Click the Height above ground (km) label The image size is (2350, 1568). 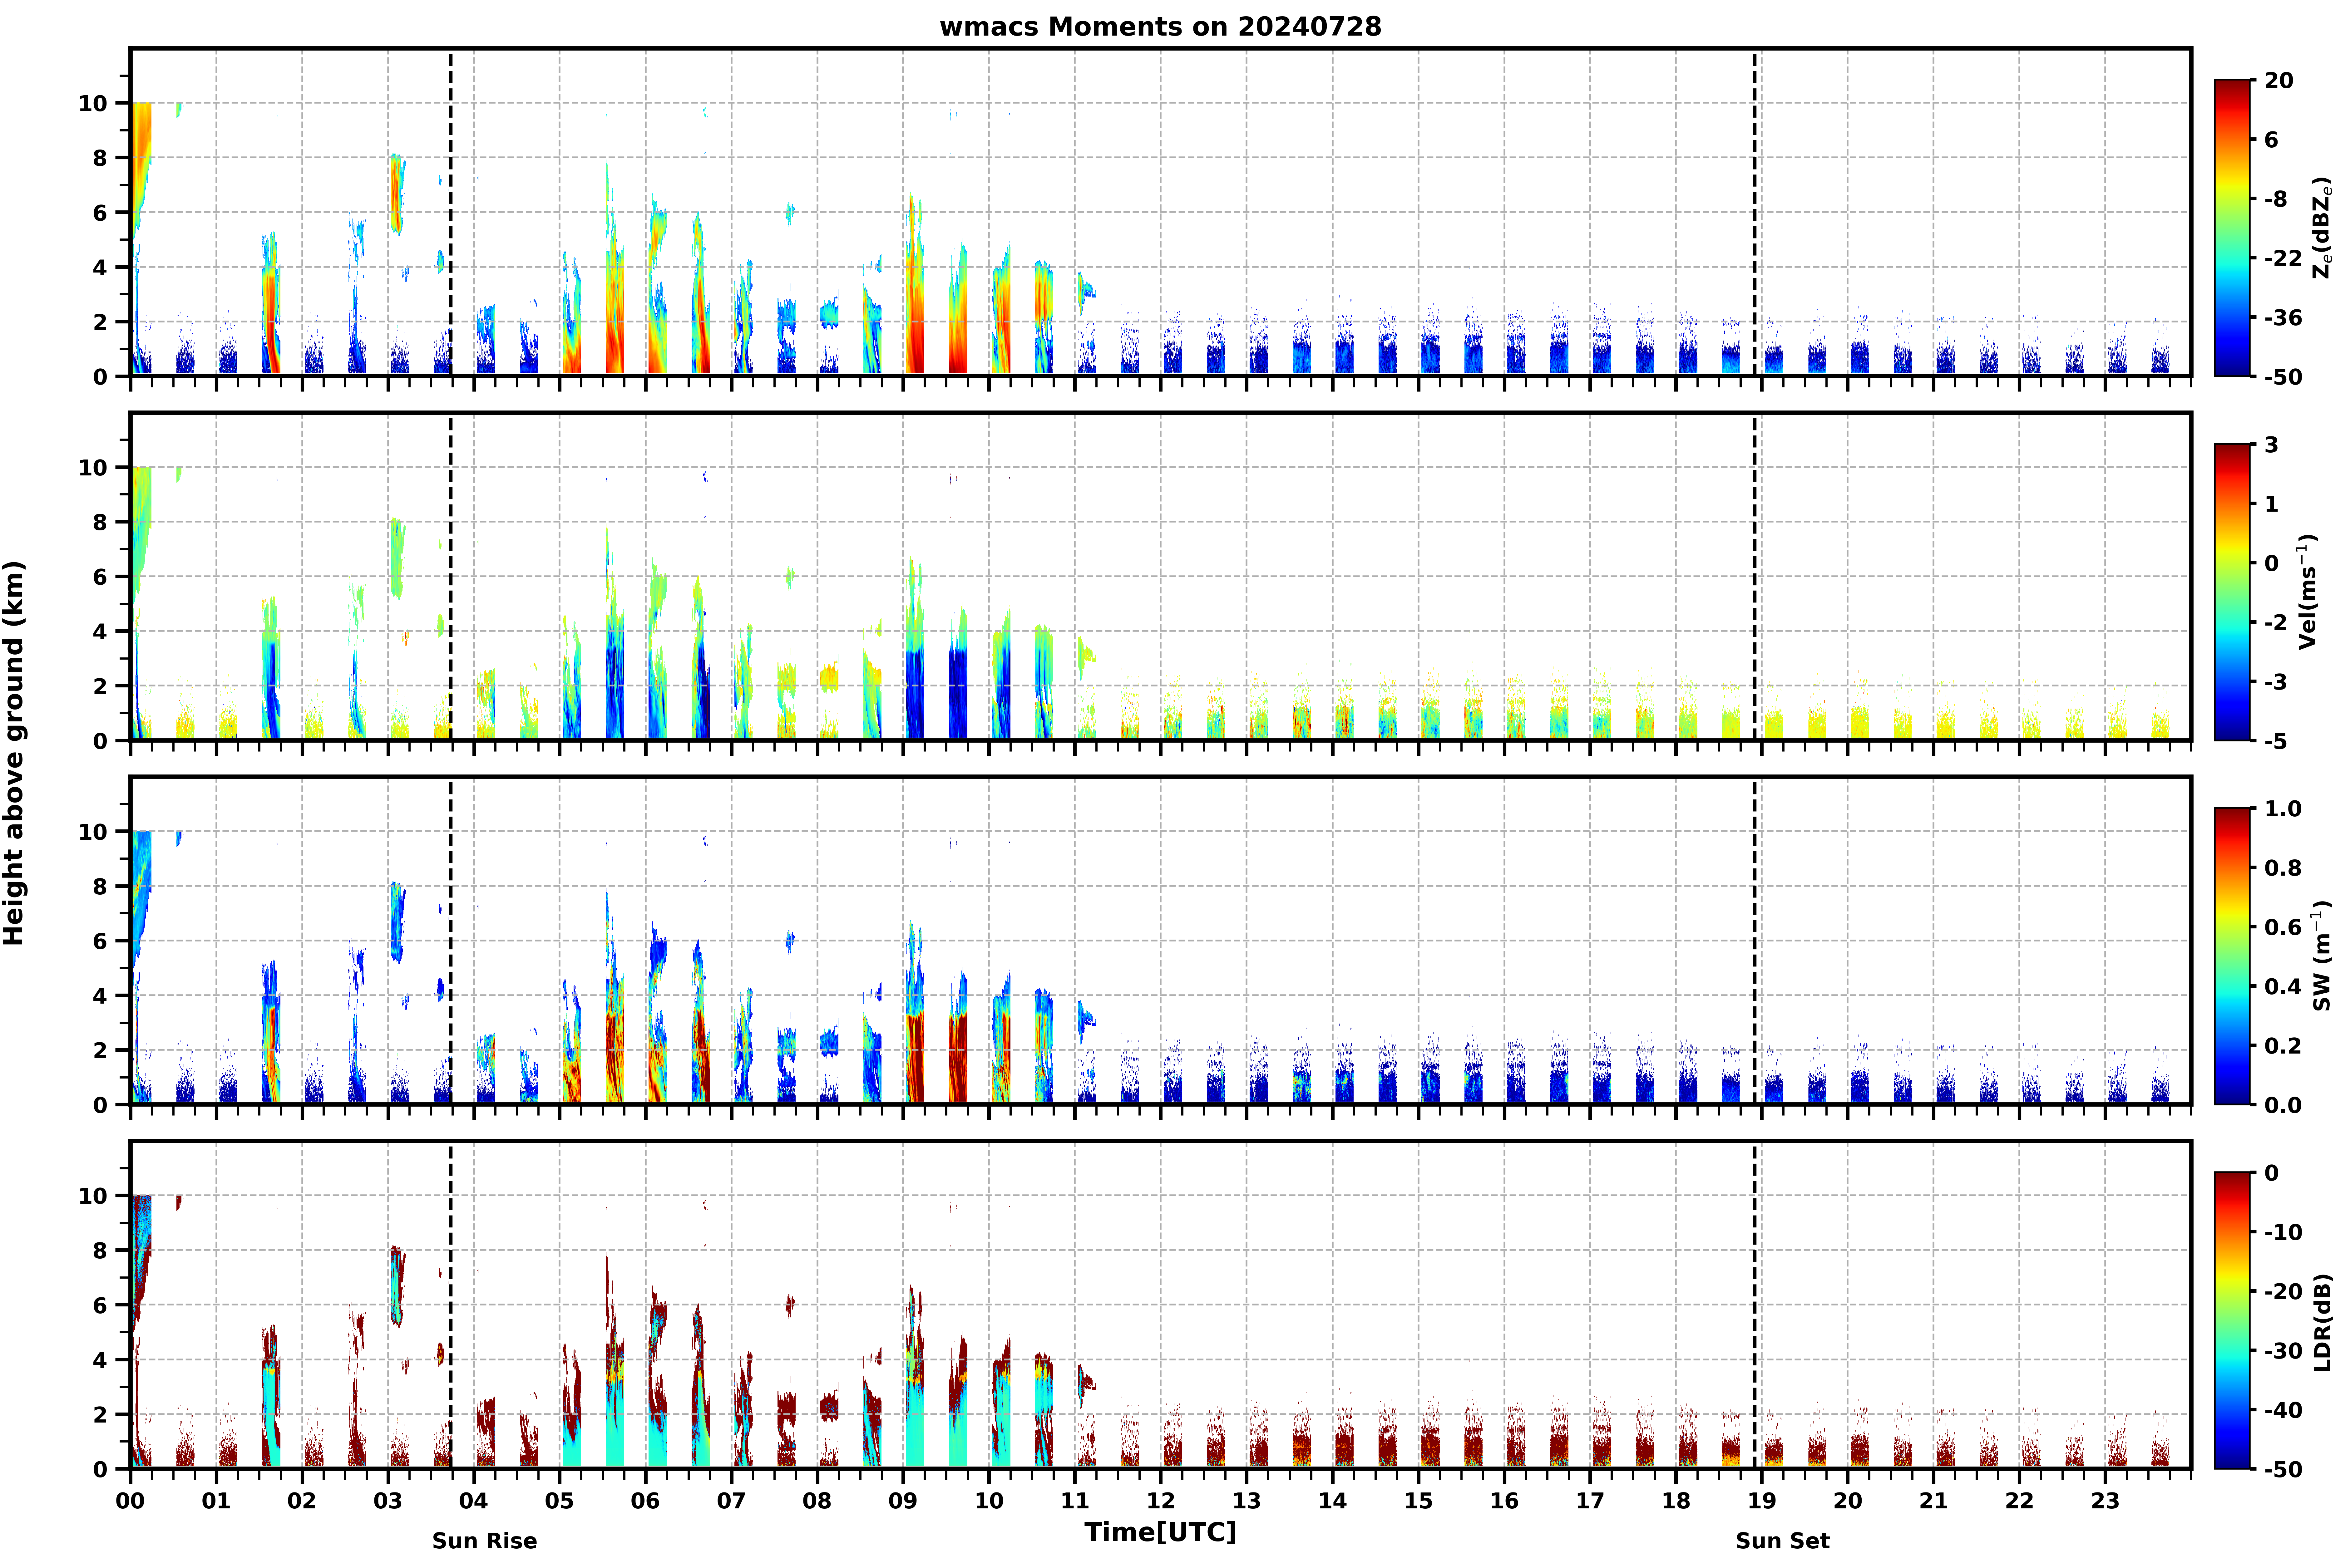(14, 753)
